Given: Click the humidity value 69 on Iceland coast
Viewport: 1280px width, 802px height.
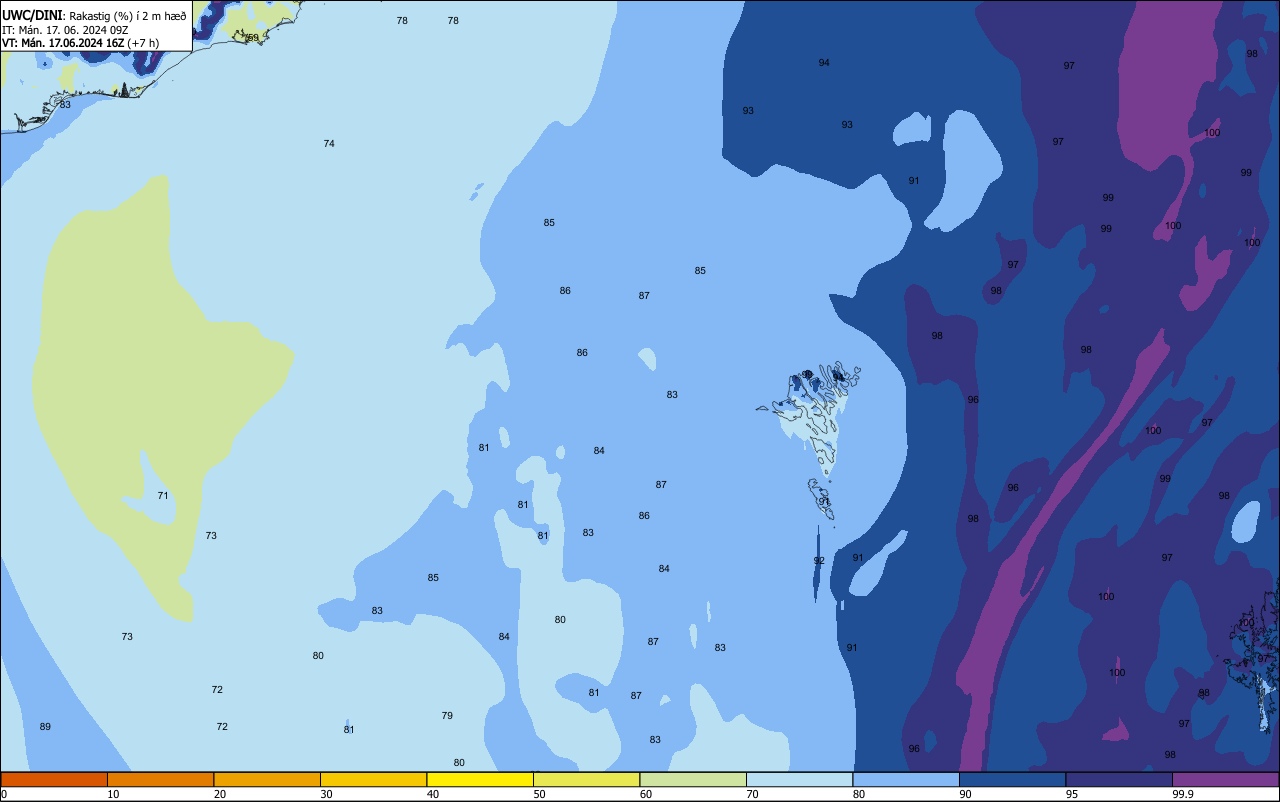Looking at the screenshot, I should (253, 38).
